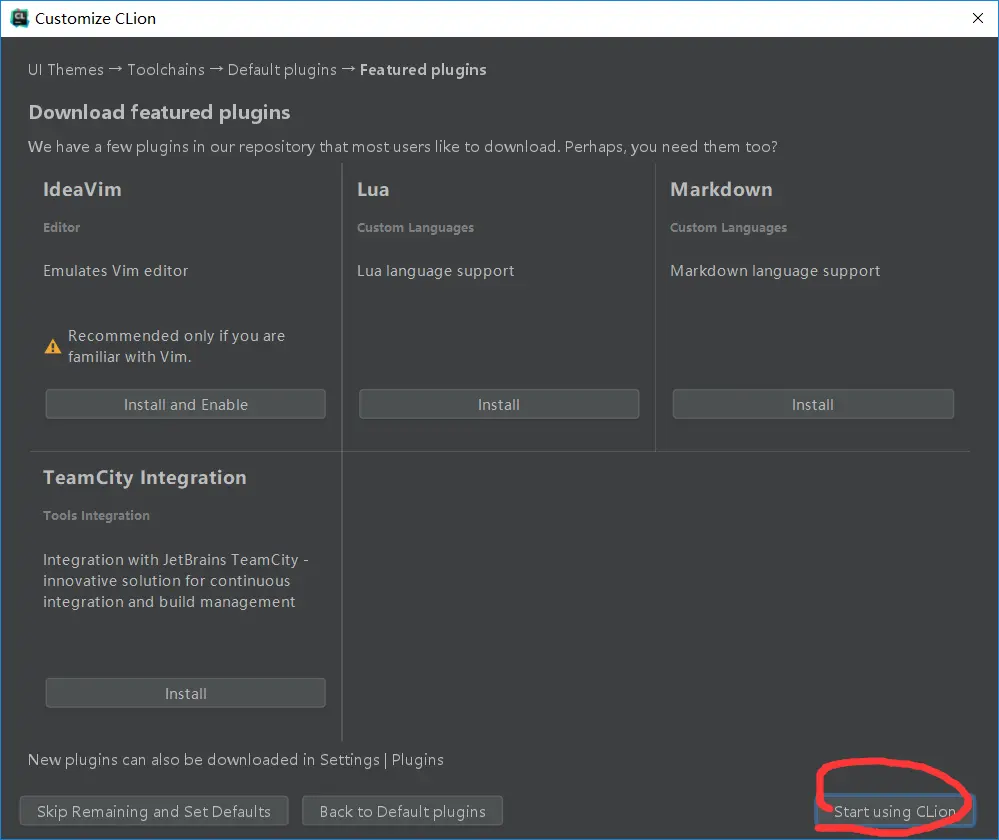This screenshot has height=840, width=999.
Task: Click 'Recommended only if you are familiar' warning
Action: pos(176,346)
